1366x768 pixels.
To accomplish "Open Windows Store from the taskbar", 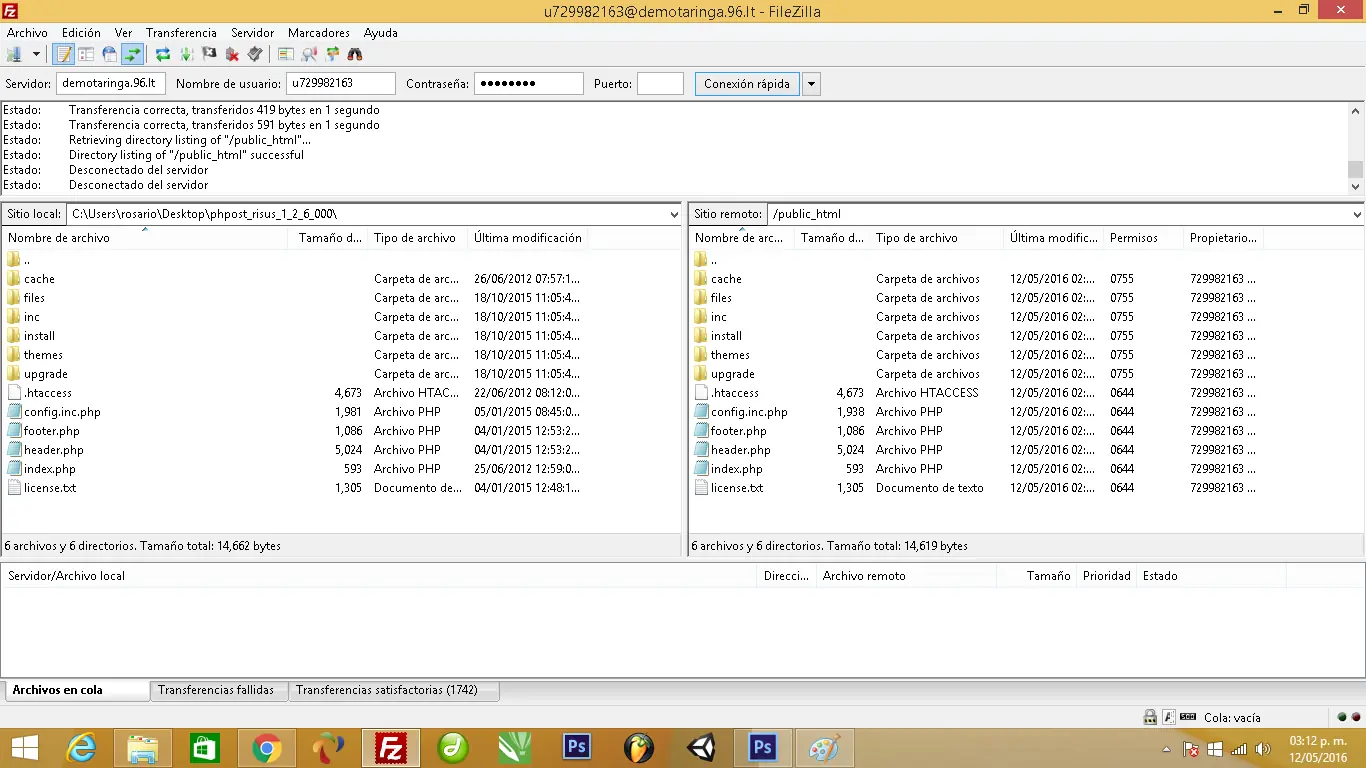I will pos(204,748).
